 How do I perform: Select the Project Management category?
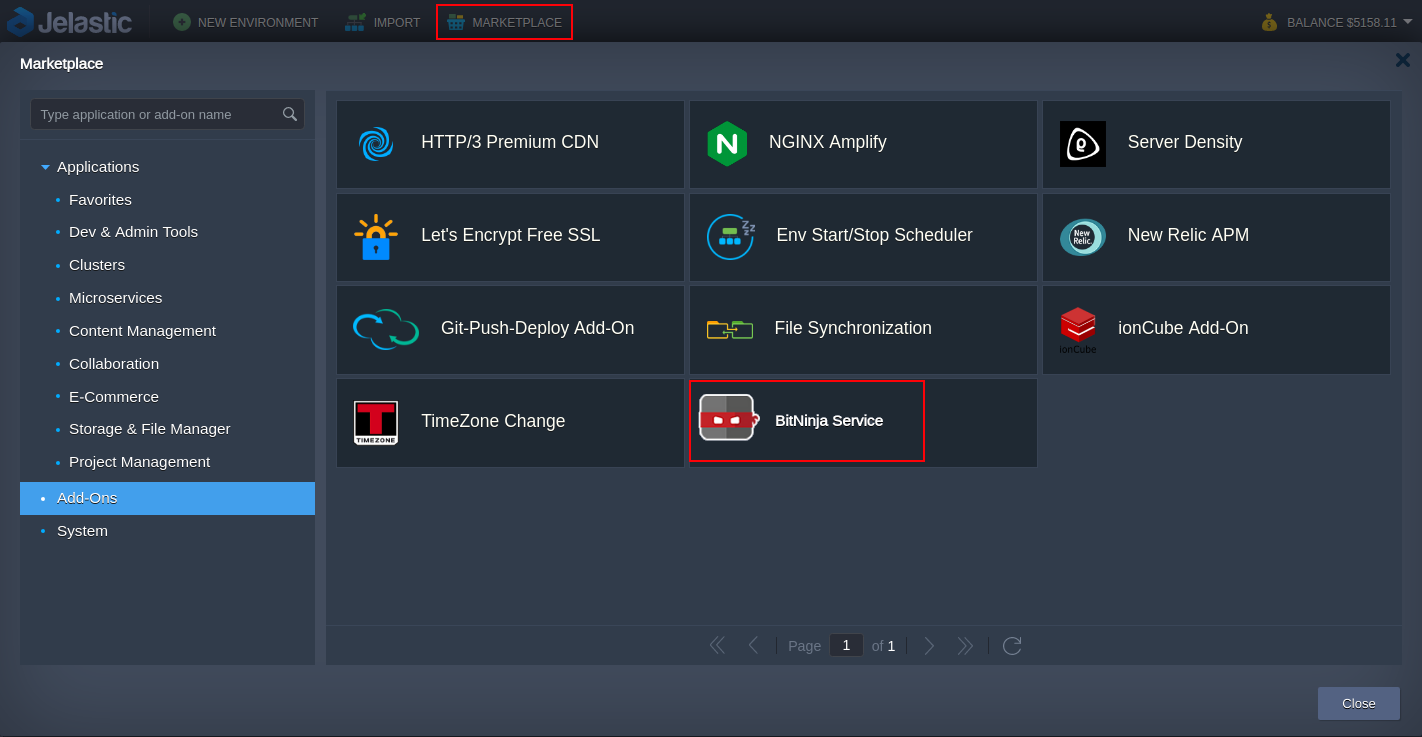(x=139, y=462)
